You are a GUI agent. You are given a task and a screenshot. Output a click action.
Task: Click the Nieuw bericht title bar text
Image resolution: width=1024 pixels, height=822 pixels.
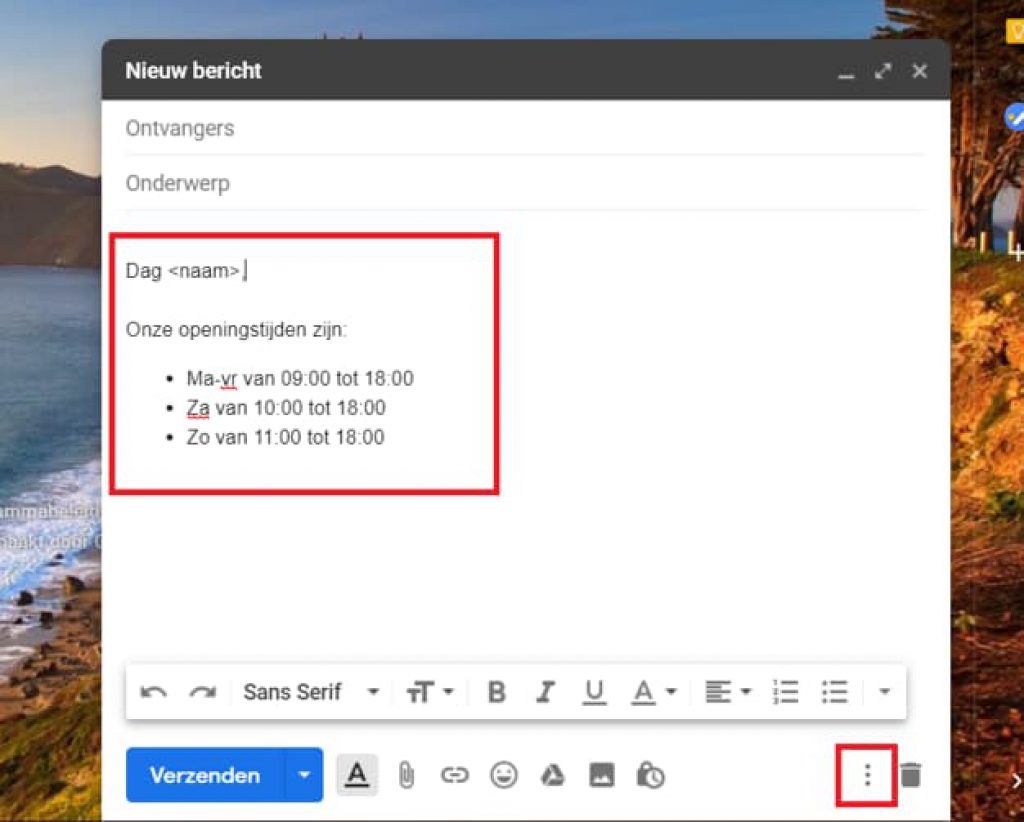(x=193, y=70)
